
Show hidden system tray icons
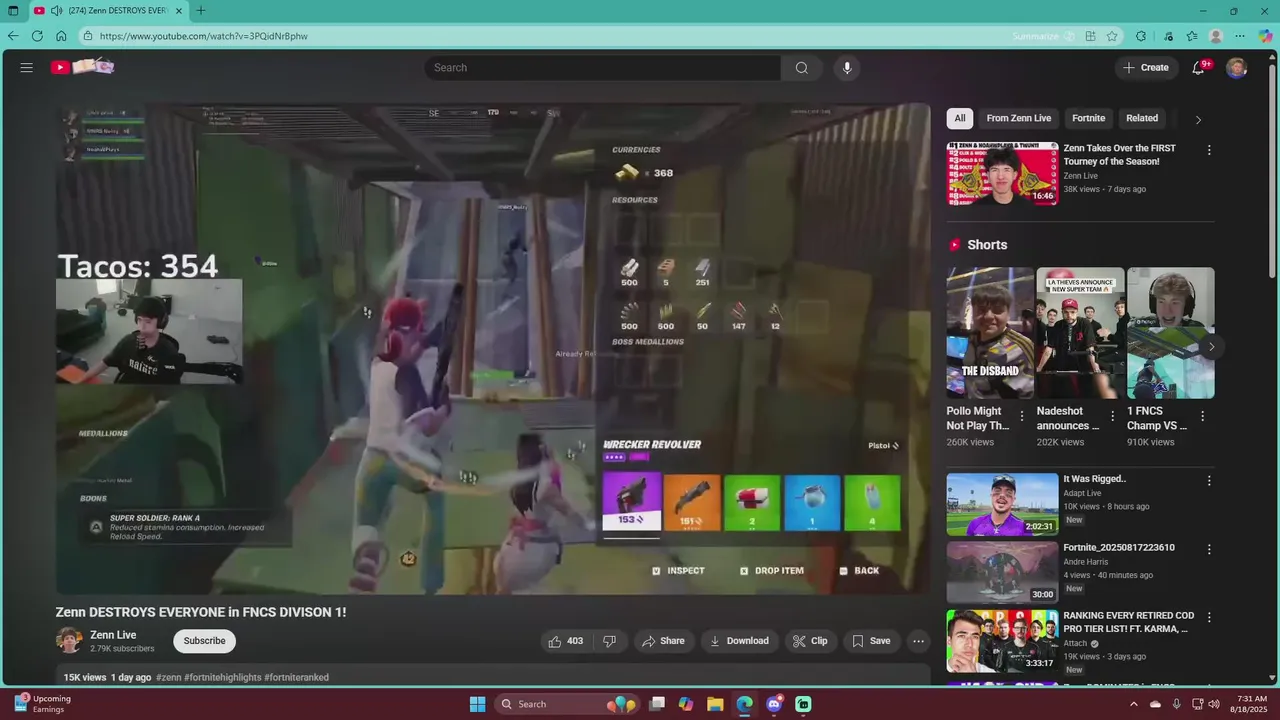click(1133, 704)
